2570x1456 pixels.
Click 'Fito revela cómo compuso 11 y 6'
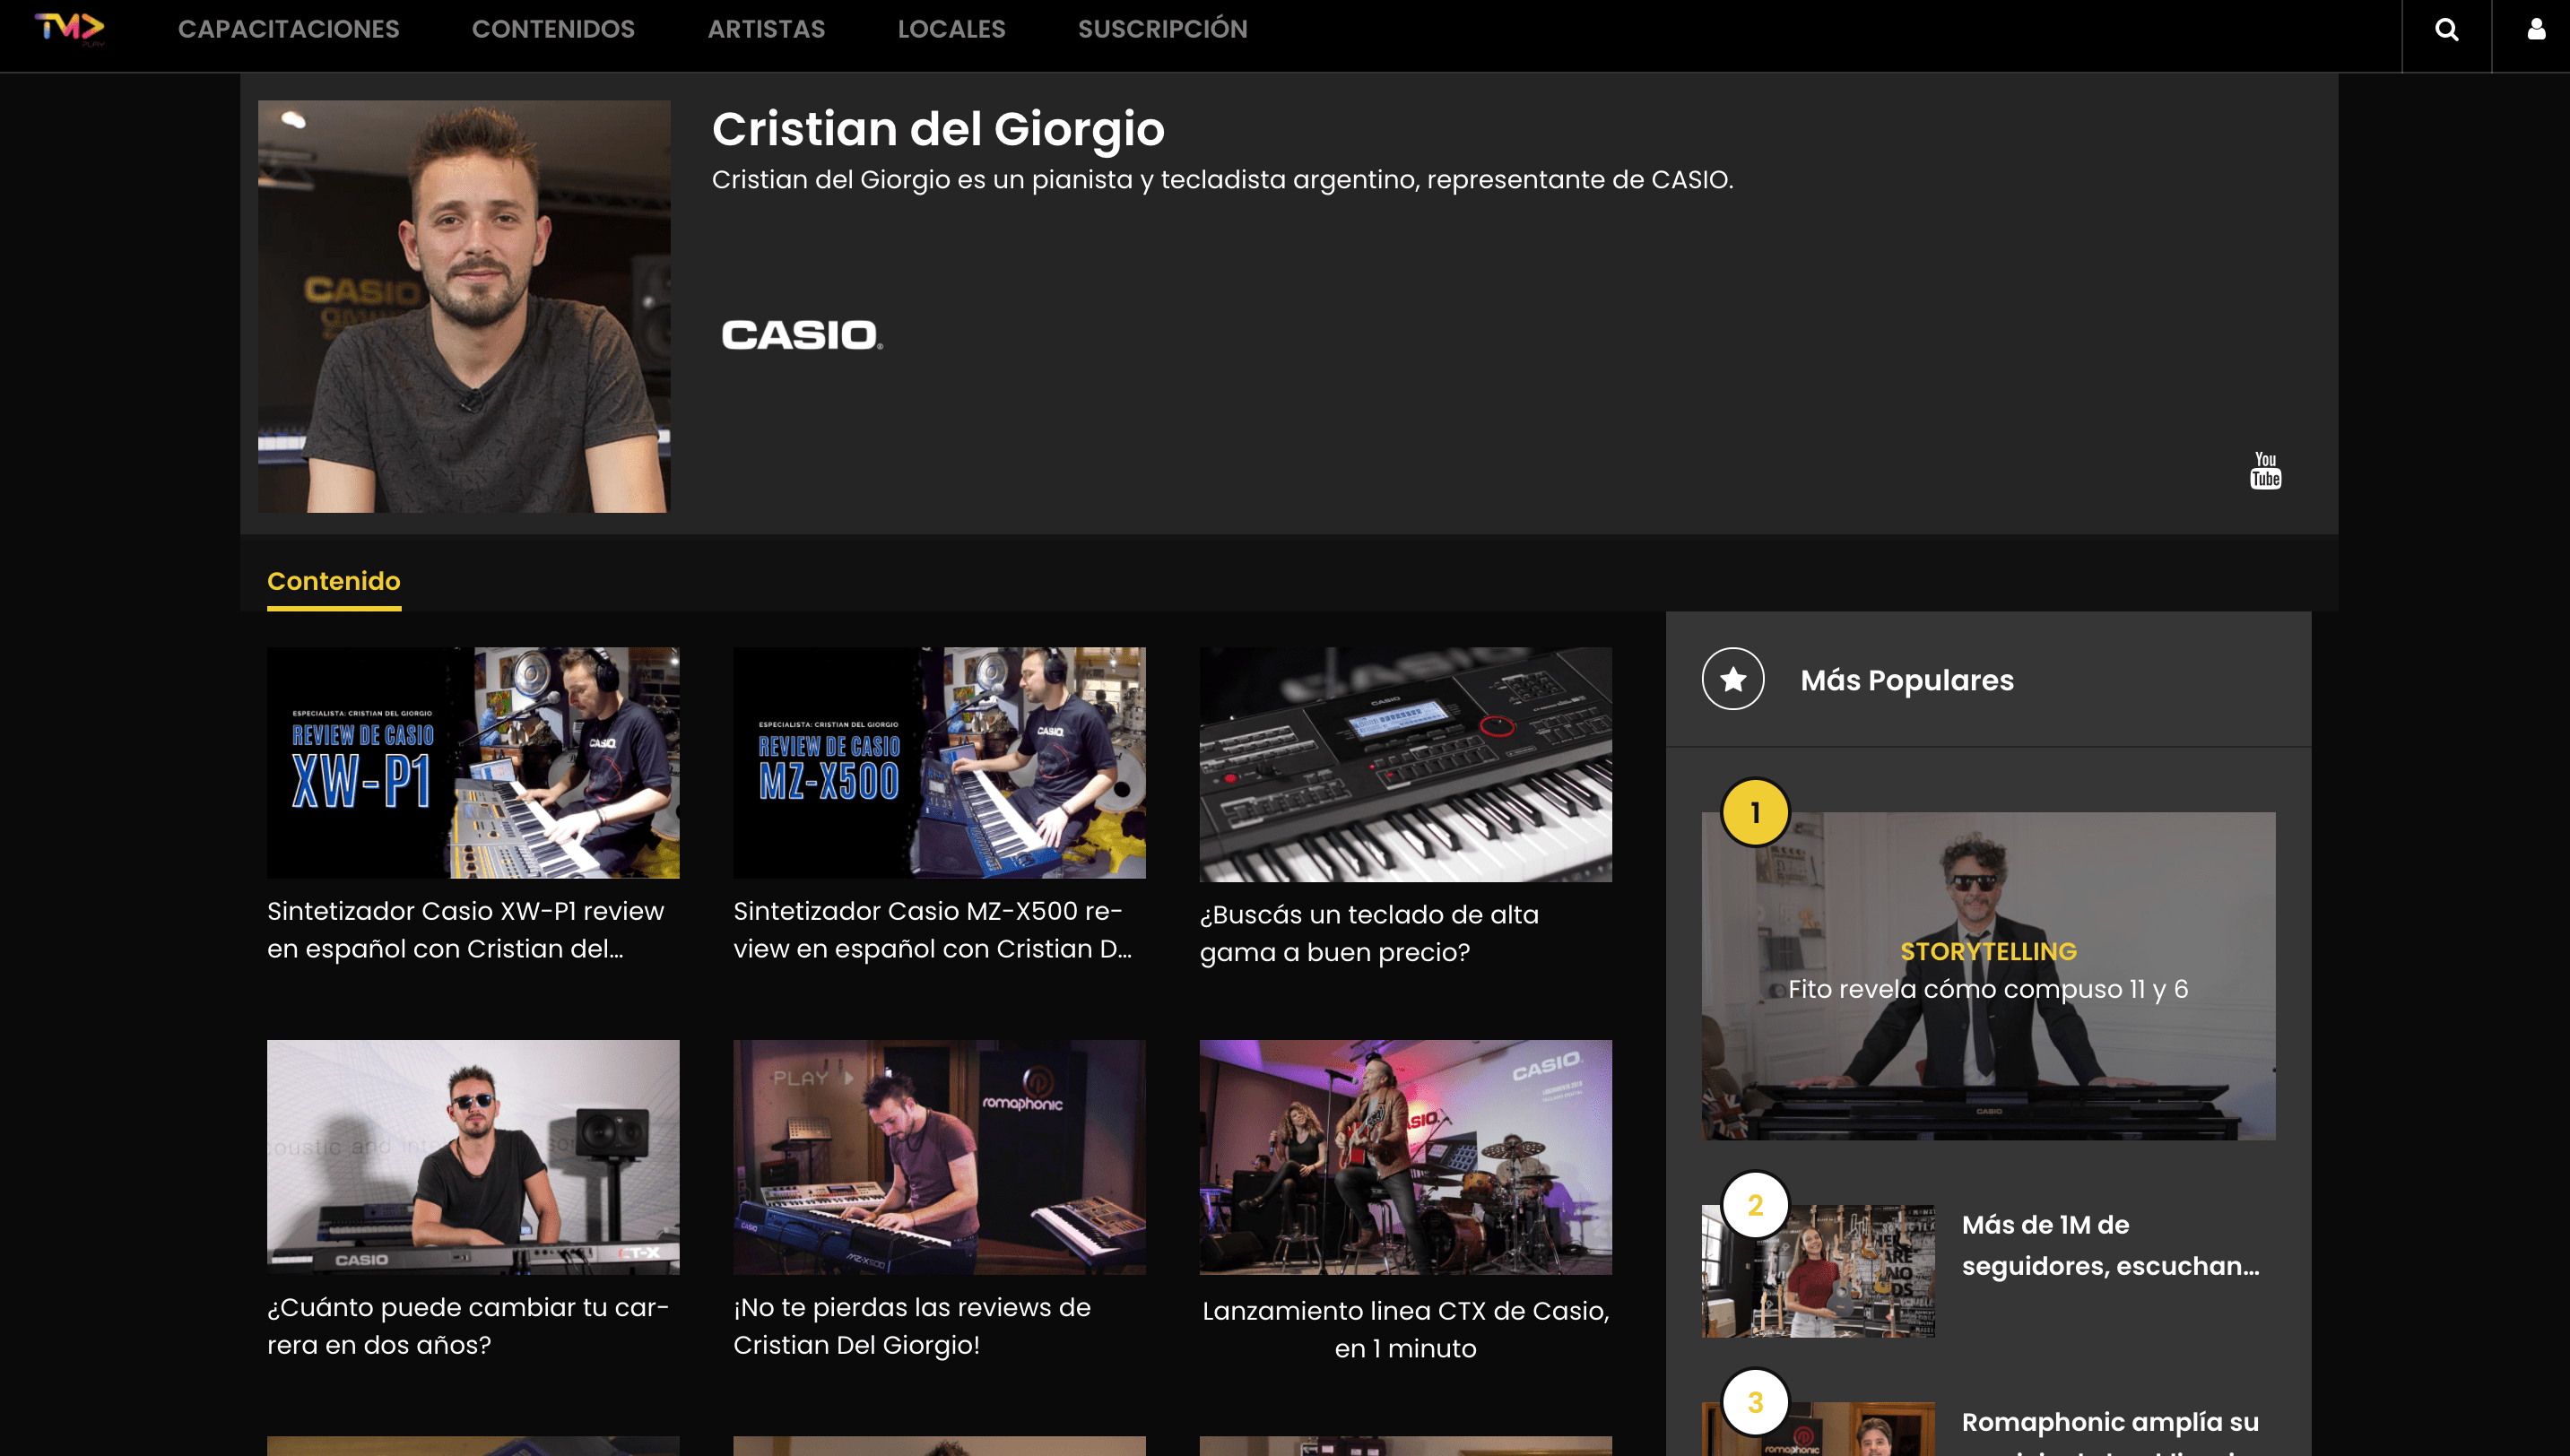tap(1988, 989)
